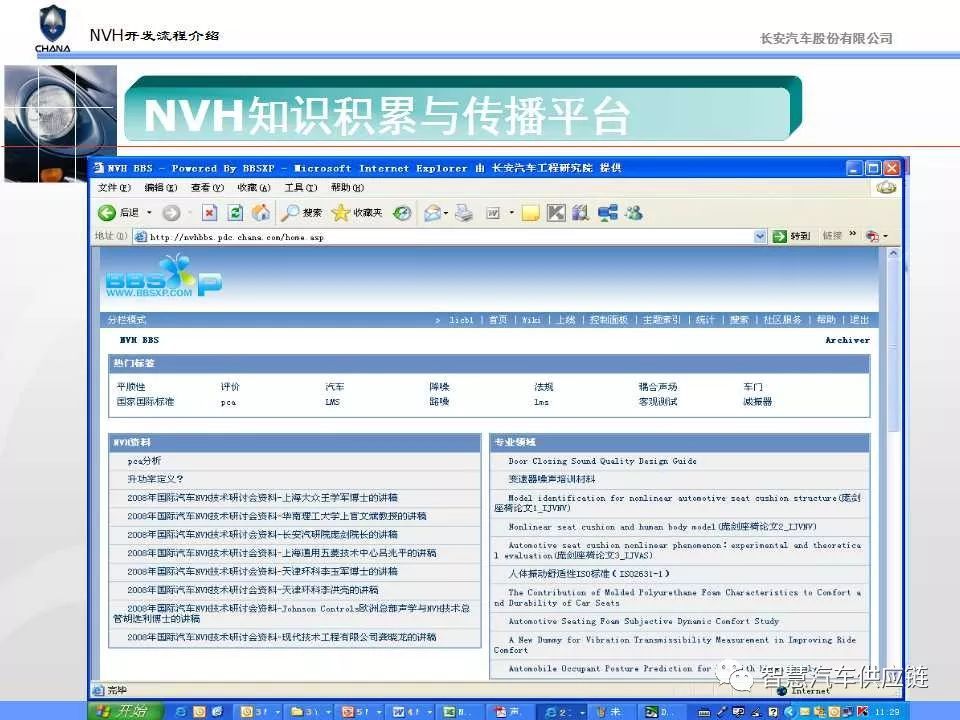Open the dropdown arrow beside the Edit icon
The width and height of the screenshot is (960, 720).
(511, 213)
